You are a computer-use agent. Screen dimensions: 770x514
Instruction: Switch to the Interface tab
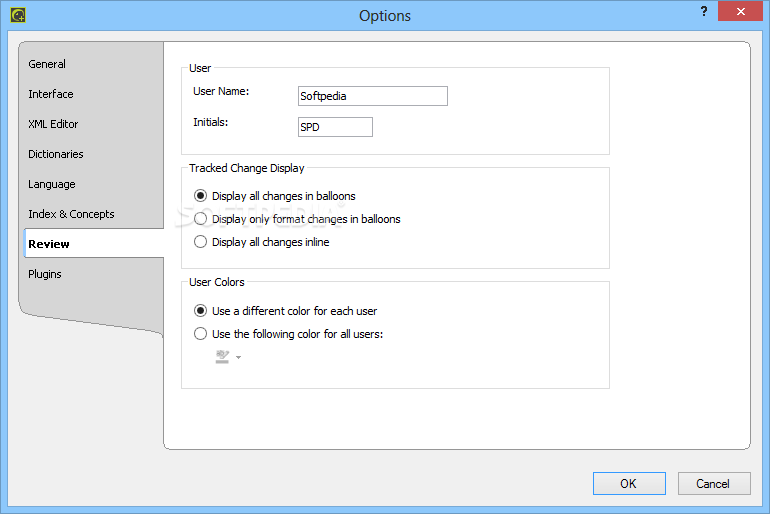click(x=51, y=94)
